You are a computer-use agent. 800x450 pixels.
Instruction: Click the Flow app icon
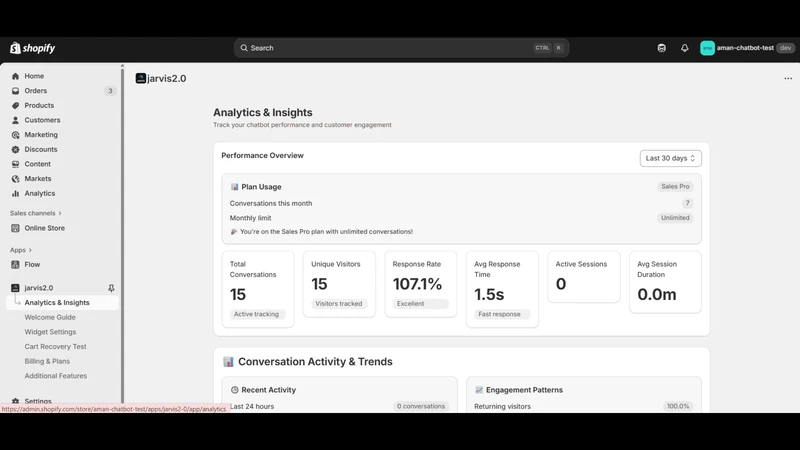tap(15, 264)
